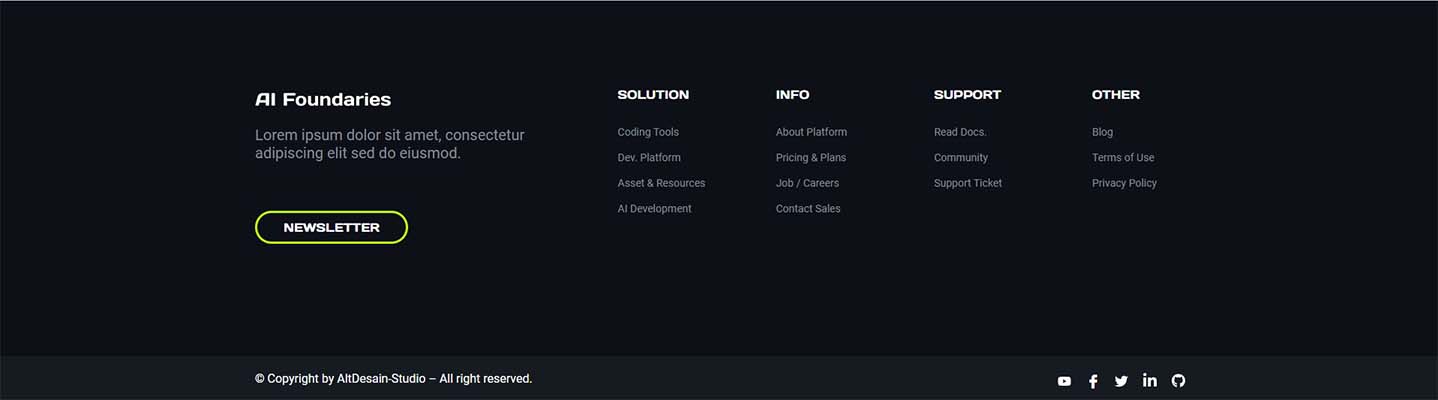Image resolution: width=1438 pixels, height=400 pixels.
Task: Open the Twitter social link icon
Action: 1121,381
